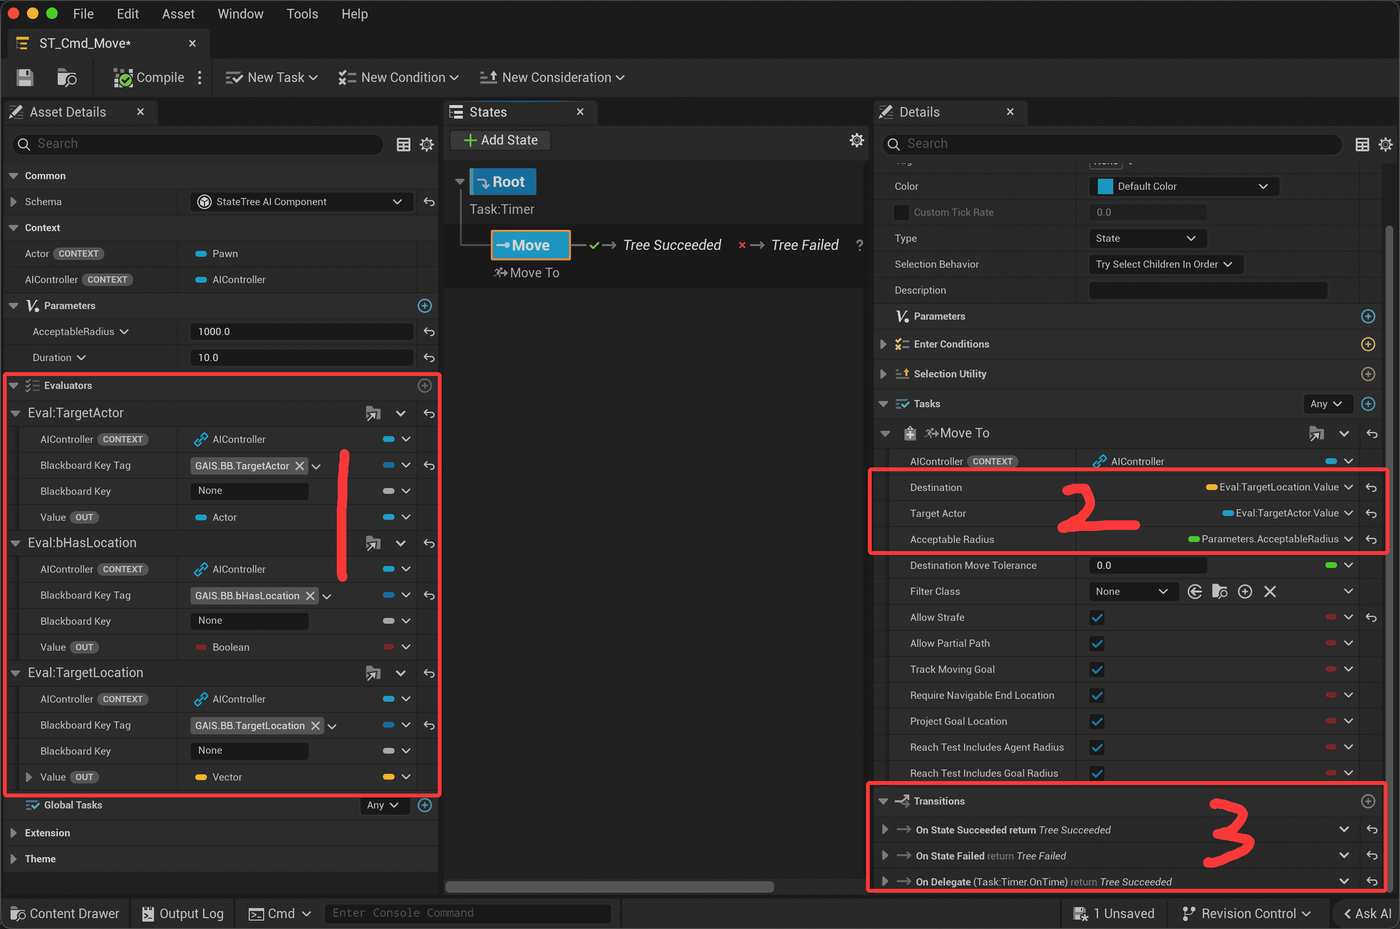1400x929 pixels.
Task: Expand the On State Failed transition
Action: 884,856
